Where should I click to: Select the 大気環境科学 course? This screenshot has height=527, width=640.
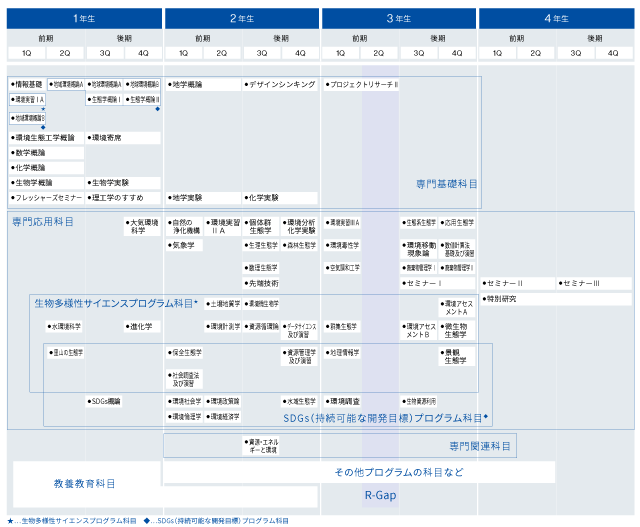point(143,226)
